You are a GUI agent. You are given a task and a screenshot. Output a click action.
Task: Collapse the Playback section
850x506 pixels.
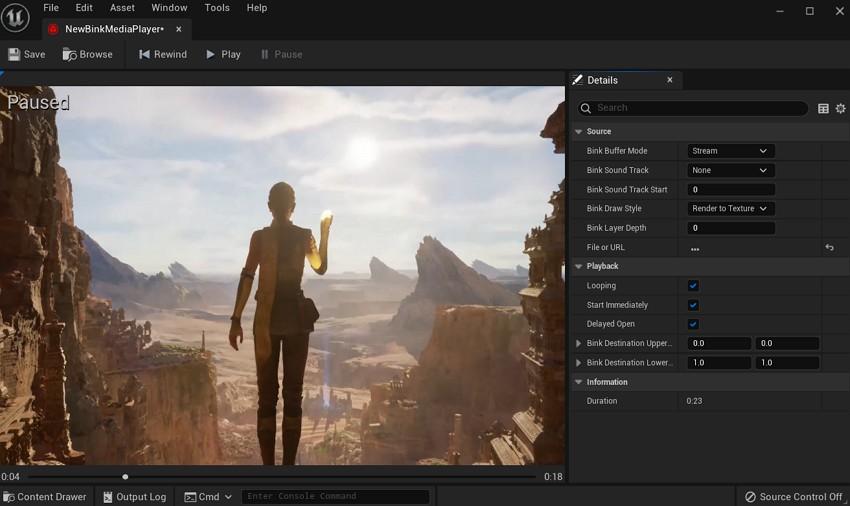click(x=578, y=266)
